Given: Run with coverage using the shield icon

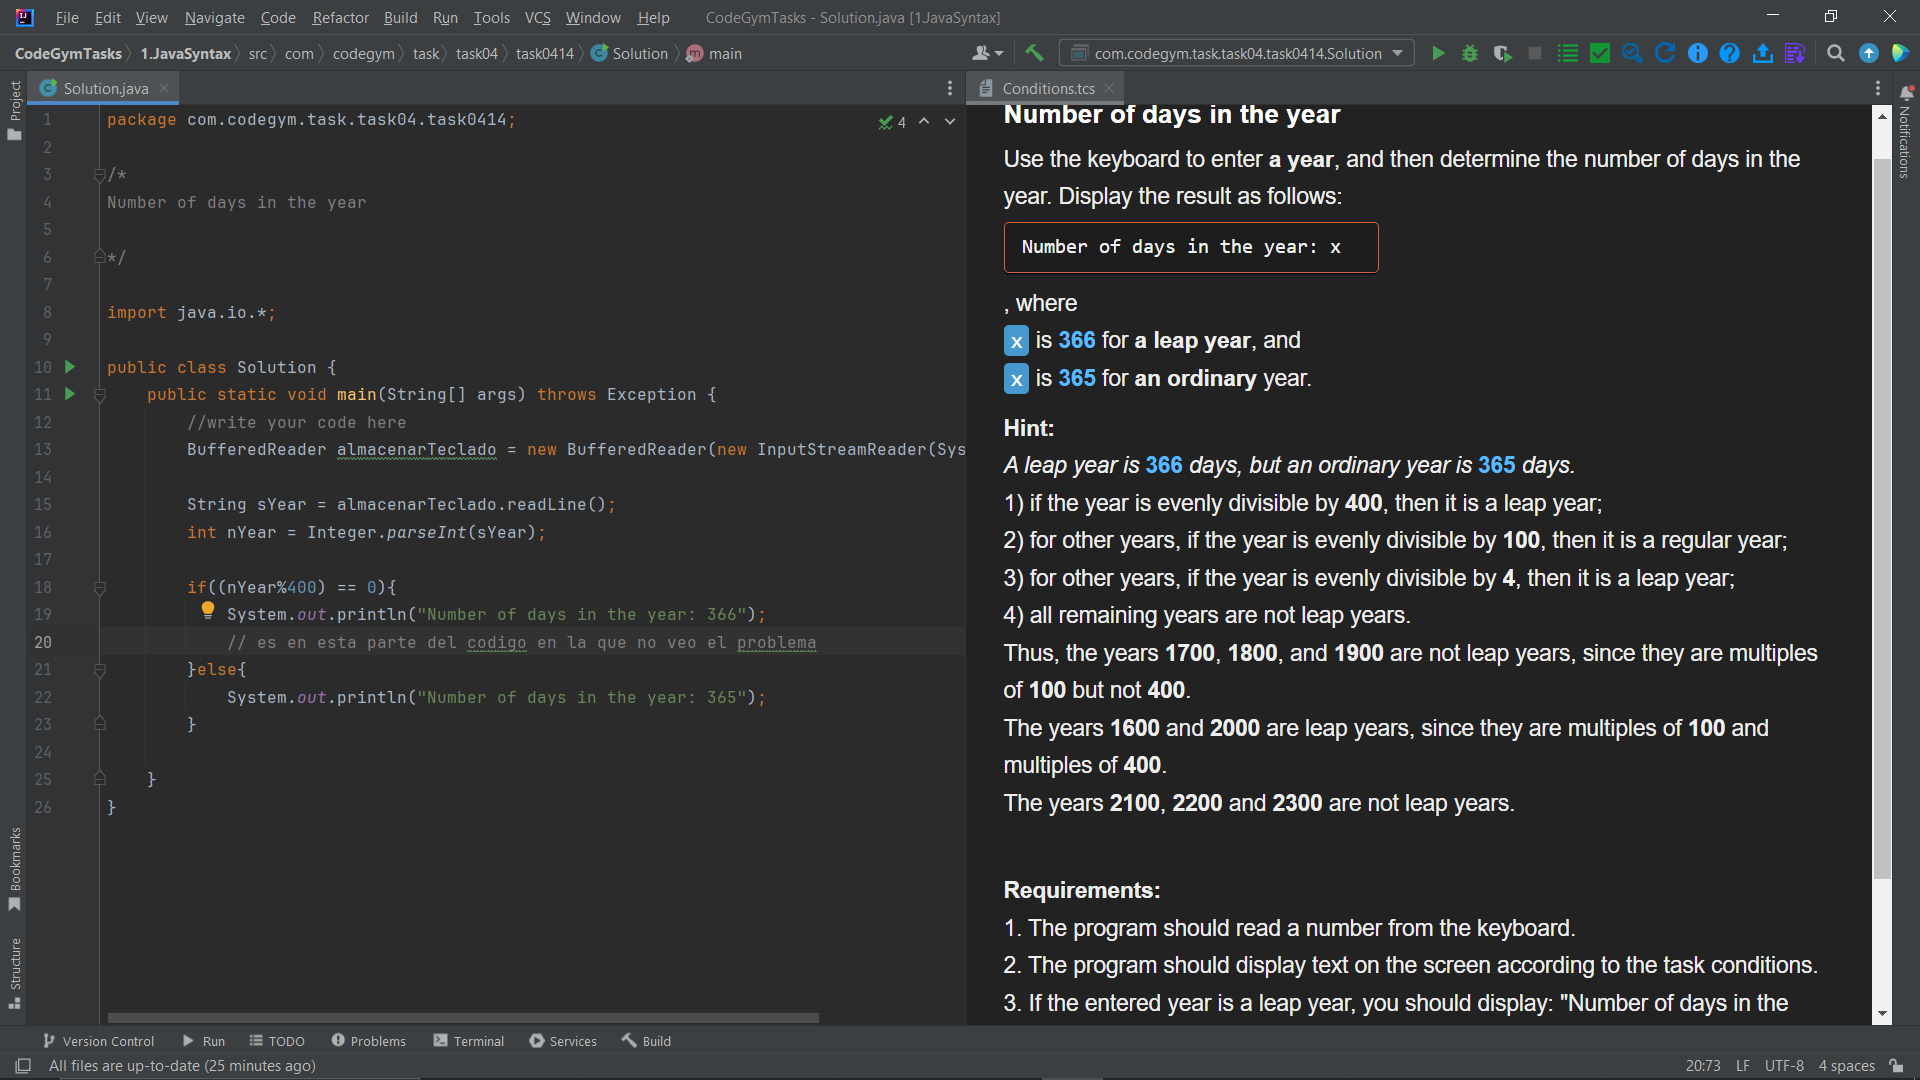Looking at the screenshot, I should point(1502,53).
